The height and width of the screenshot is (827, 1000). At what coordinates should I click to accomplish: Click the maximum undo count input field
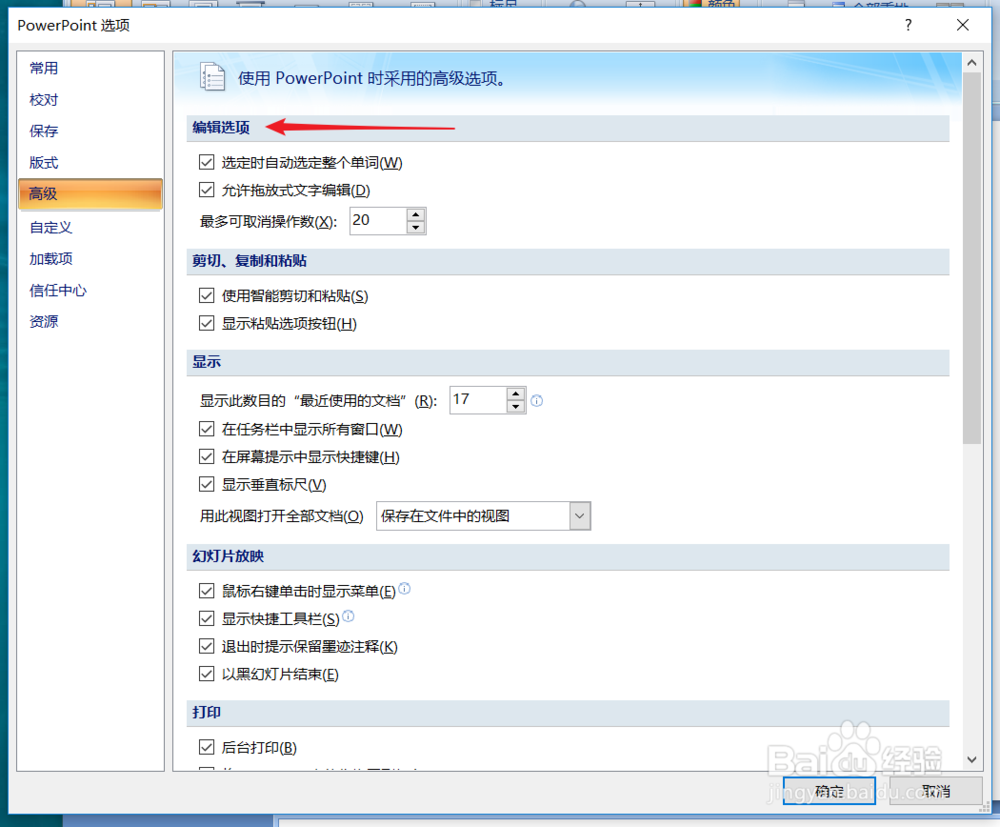(378, 221)
